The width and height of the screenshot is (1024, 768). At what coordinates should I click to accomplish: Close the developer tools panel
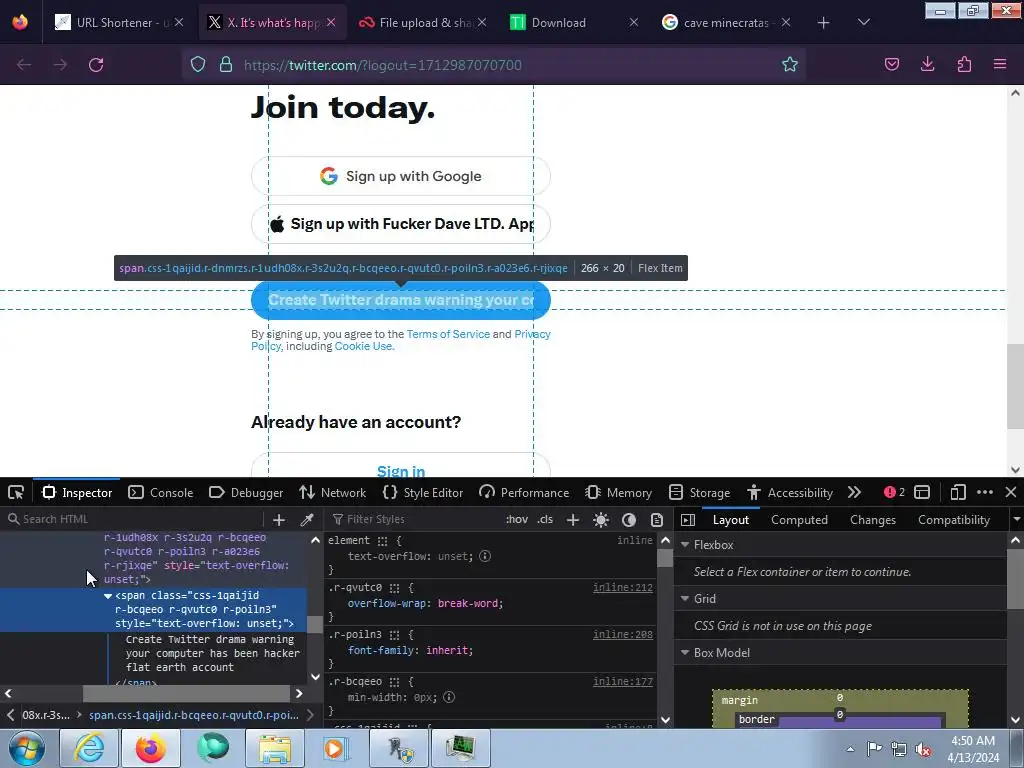click(x=1011, y=492)
